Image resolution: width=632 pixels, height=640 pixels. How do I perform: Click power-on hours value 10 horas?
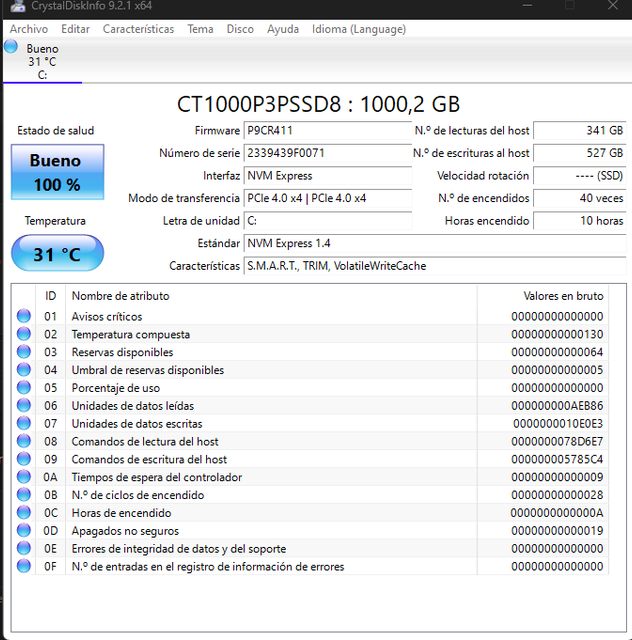coord(580,221)
